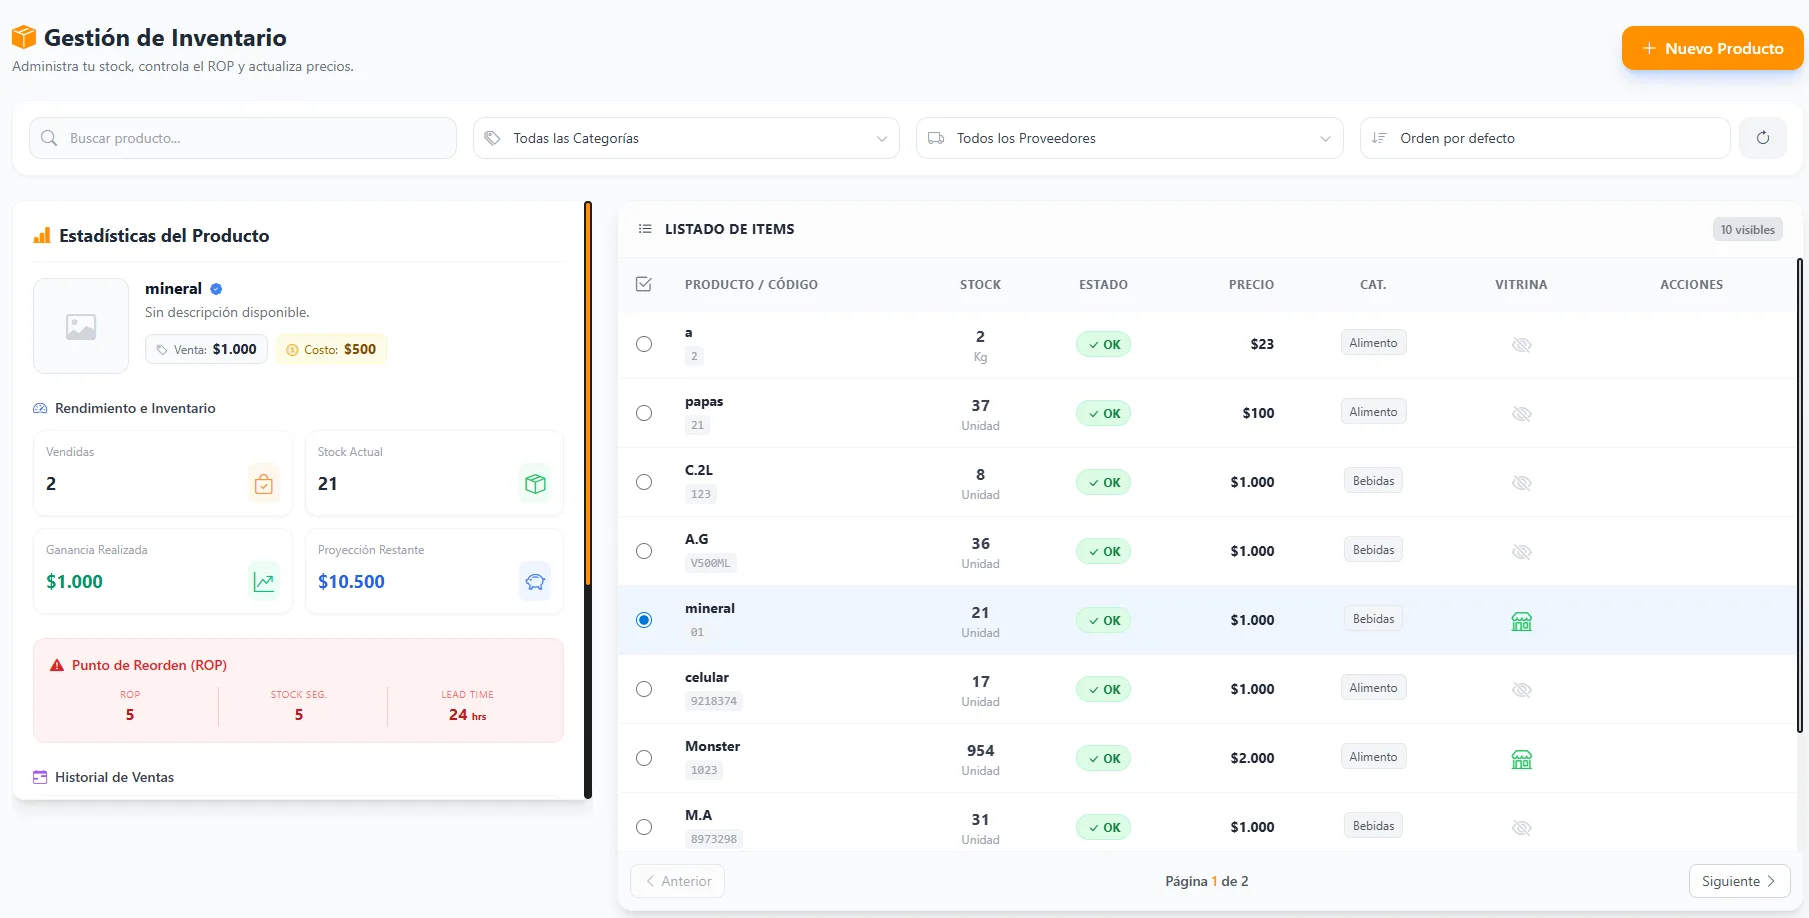1809x918 pixels.
Task: Open the Orden por defecto sort dropdown
Action: tap(1545, 138)
